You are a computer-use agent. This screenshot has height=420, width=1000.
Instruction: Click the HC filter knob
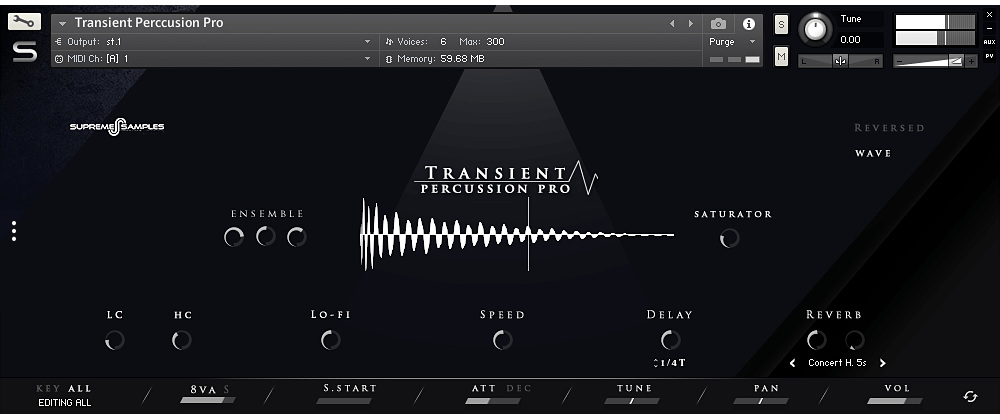182,340
